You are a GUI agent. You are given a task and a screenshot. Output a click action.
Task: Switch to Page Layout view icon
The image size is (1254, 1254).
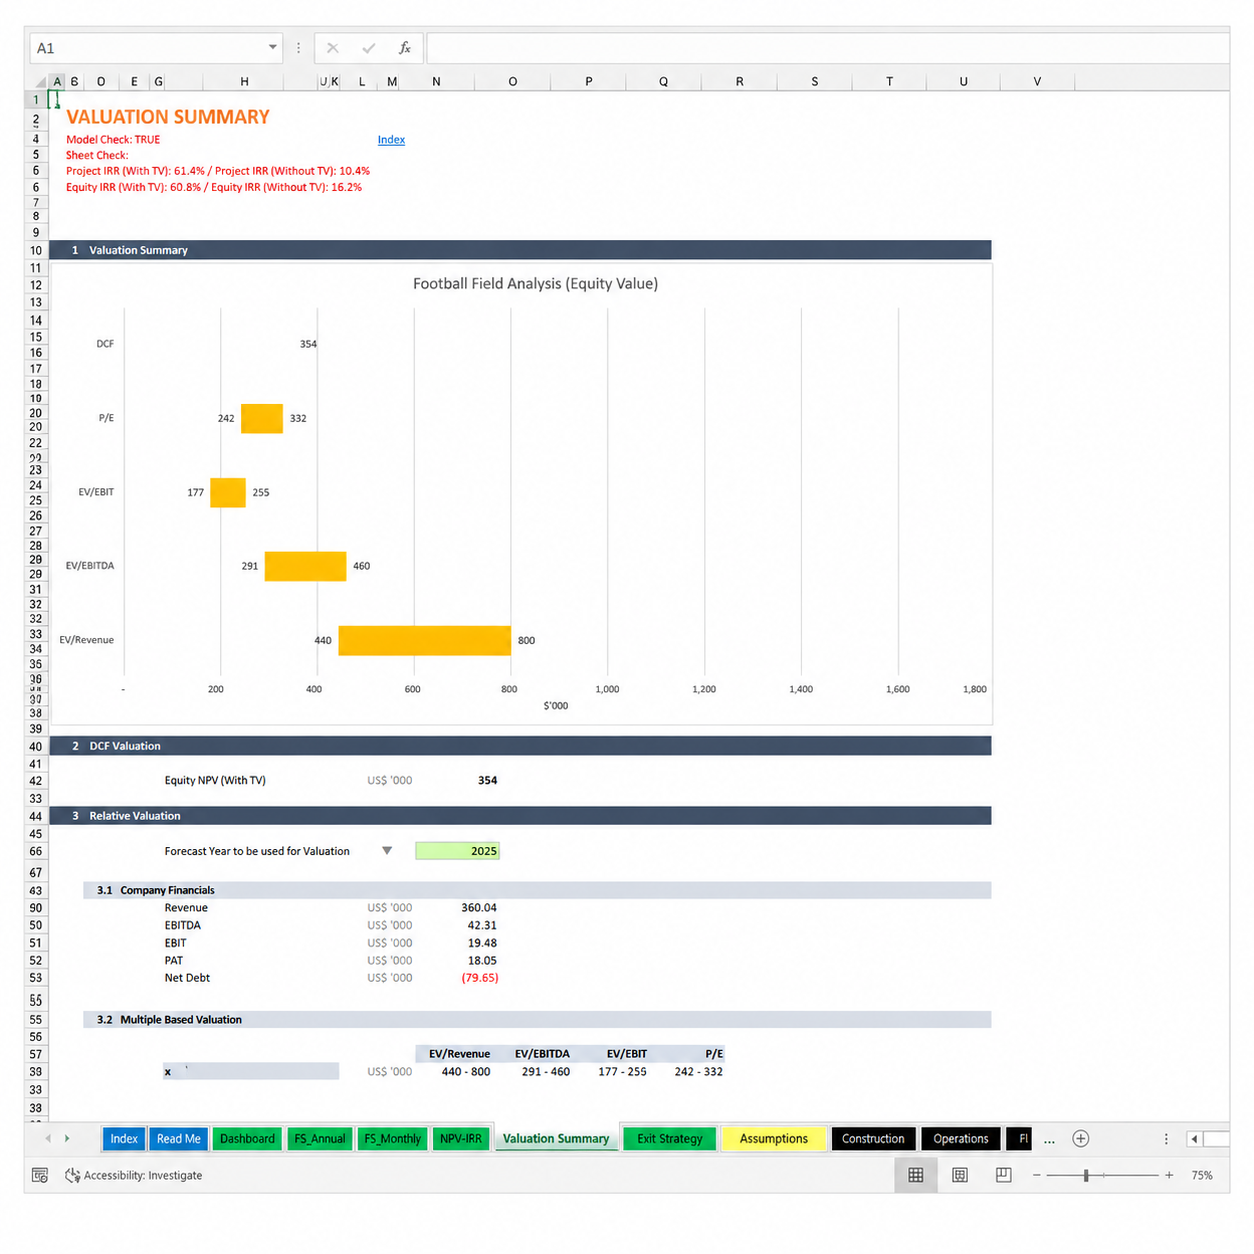click(960, 1175)
